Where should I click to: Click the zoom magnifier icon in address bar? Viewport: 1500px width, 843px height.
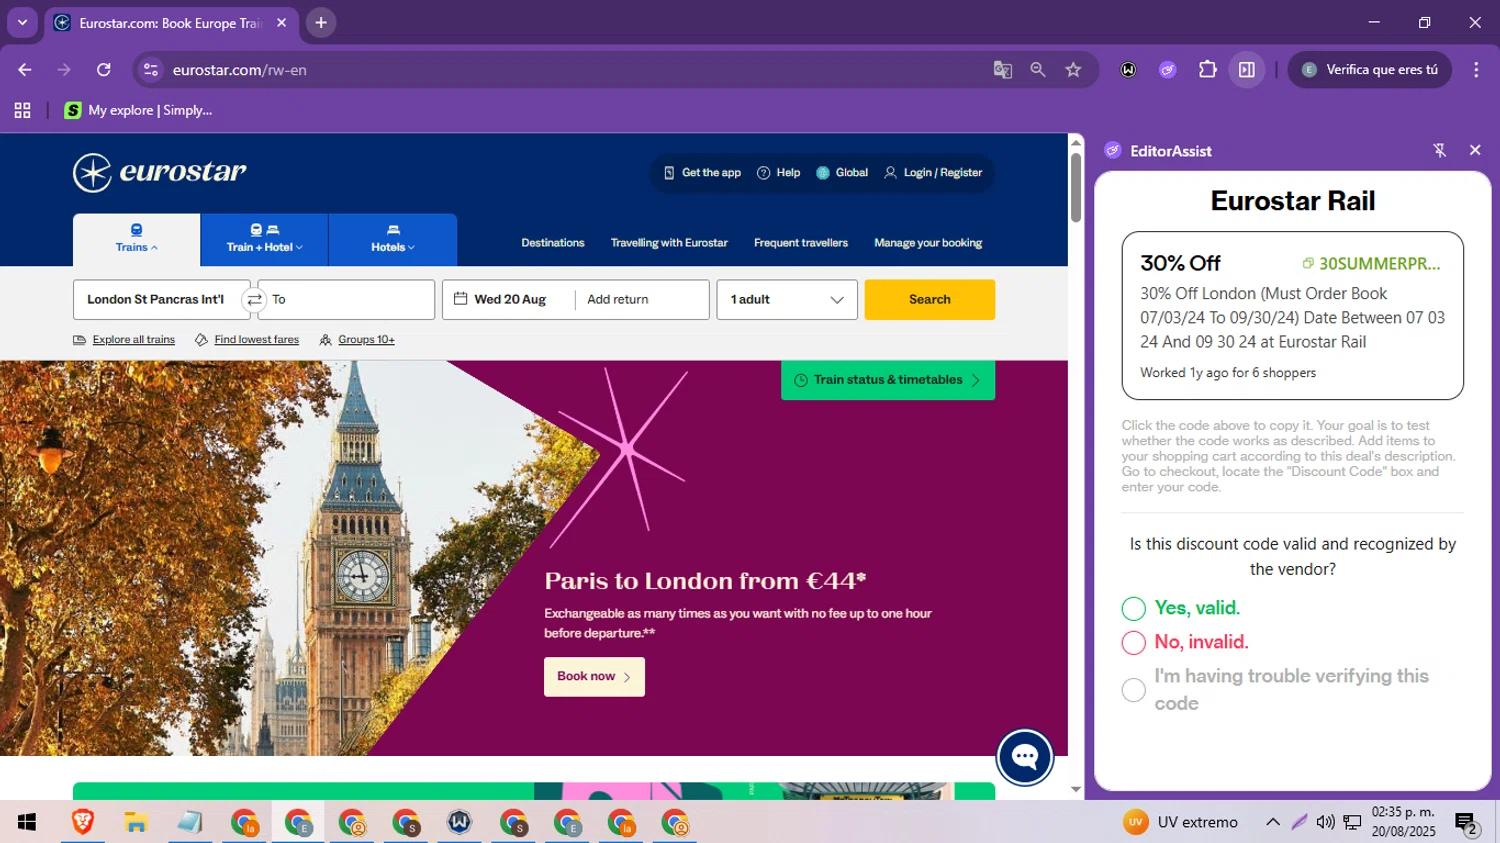tap(1038, 70)
